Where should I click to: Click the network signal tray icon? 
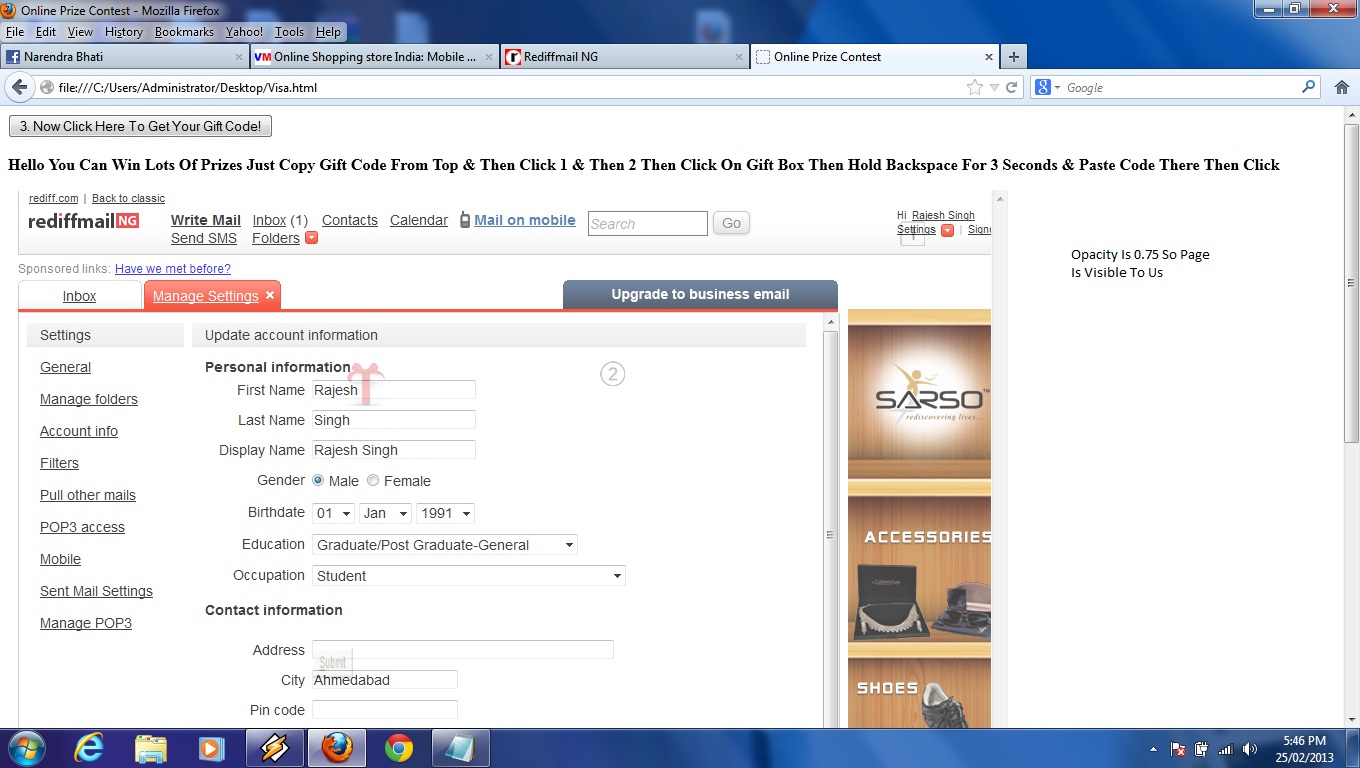point(1225,749)
